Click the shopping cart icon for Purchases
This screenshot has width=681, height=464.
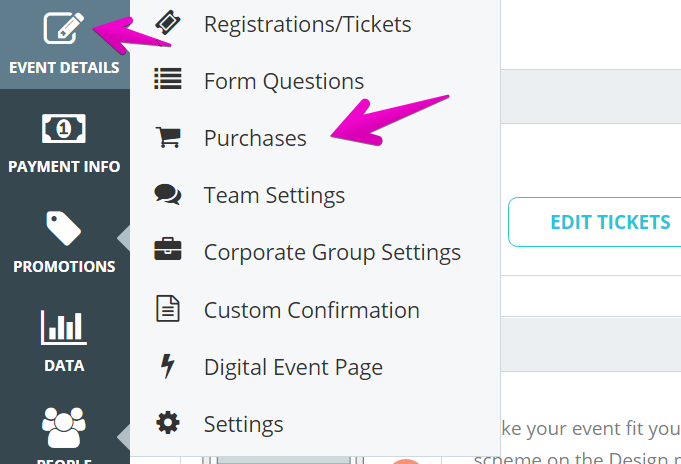pos(168,137)
